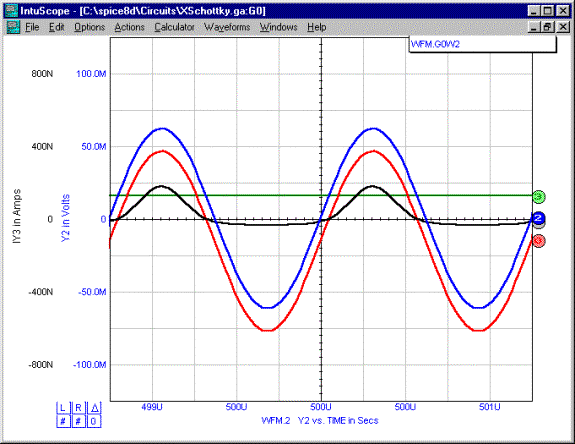Select the blue waveform 2 tag
Screen dimensions: 575x444
click(538, 218)
